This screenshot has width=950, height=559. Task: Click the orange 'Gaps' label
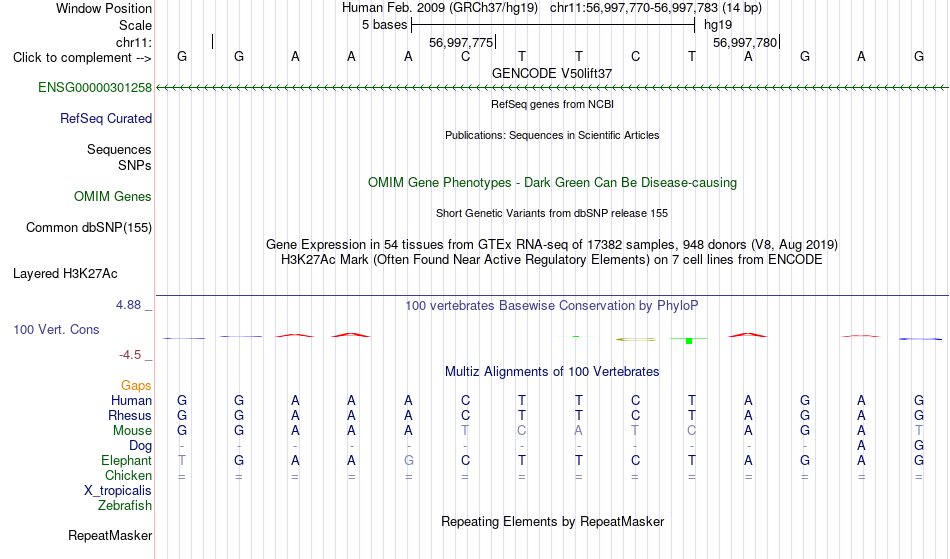(136, 385)
